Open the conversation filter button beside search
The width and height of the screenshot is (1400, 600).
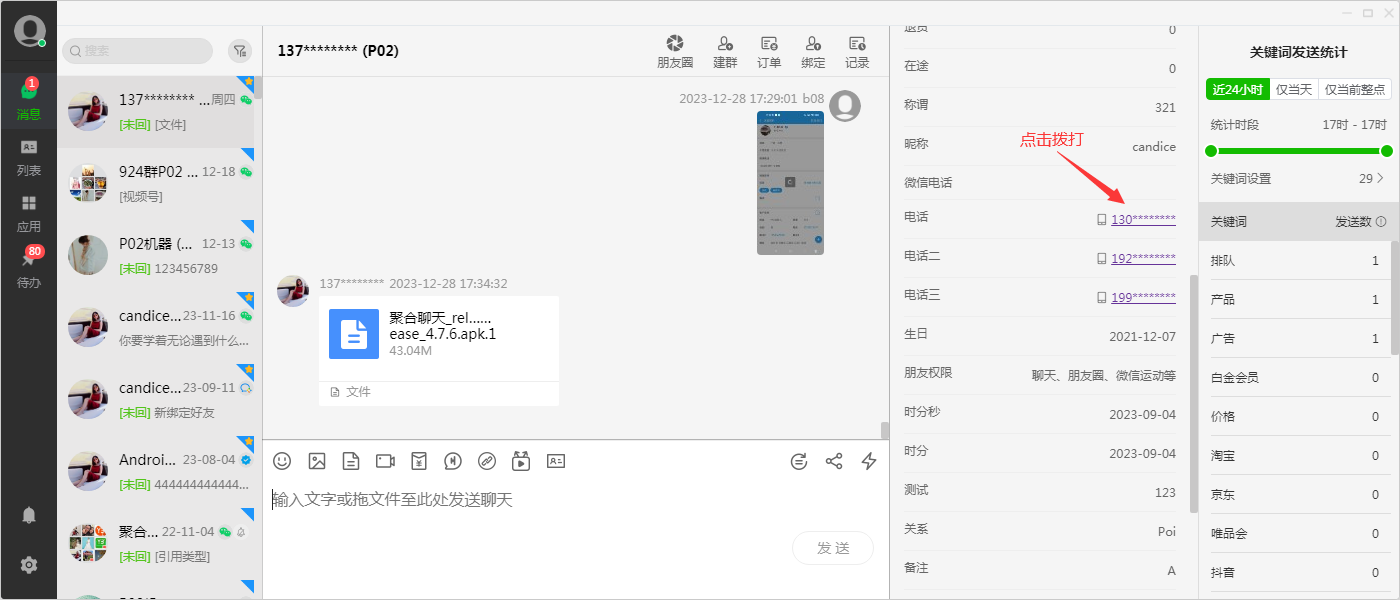pyautogui.click(x=240, y=51)
